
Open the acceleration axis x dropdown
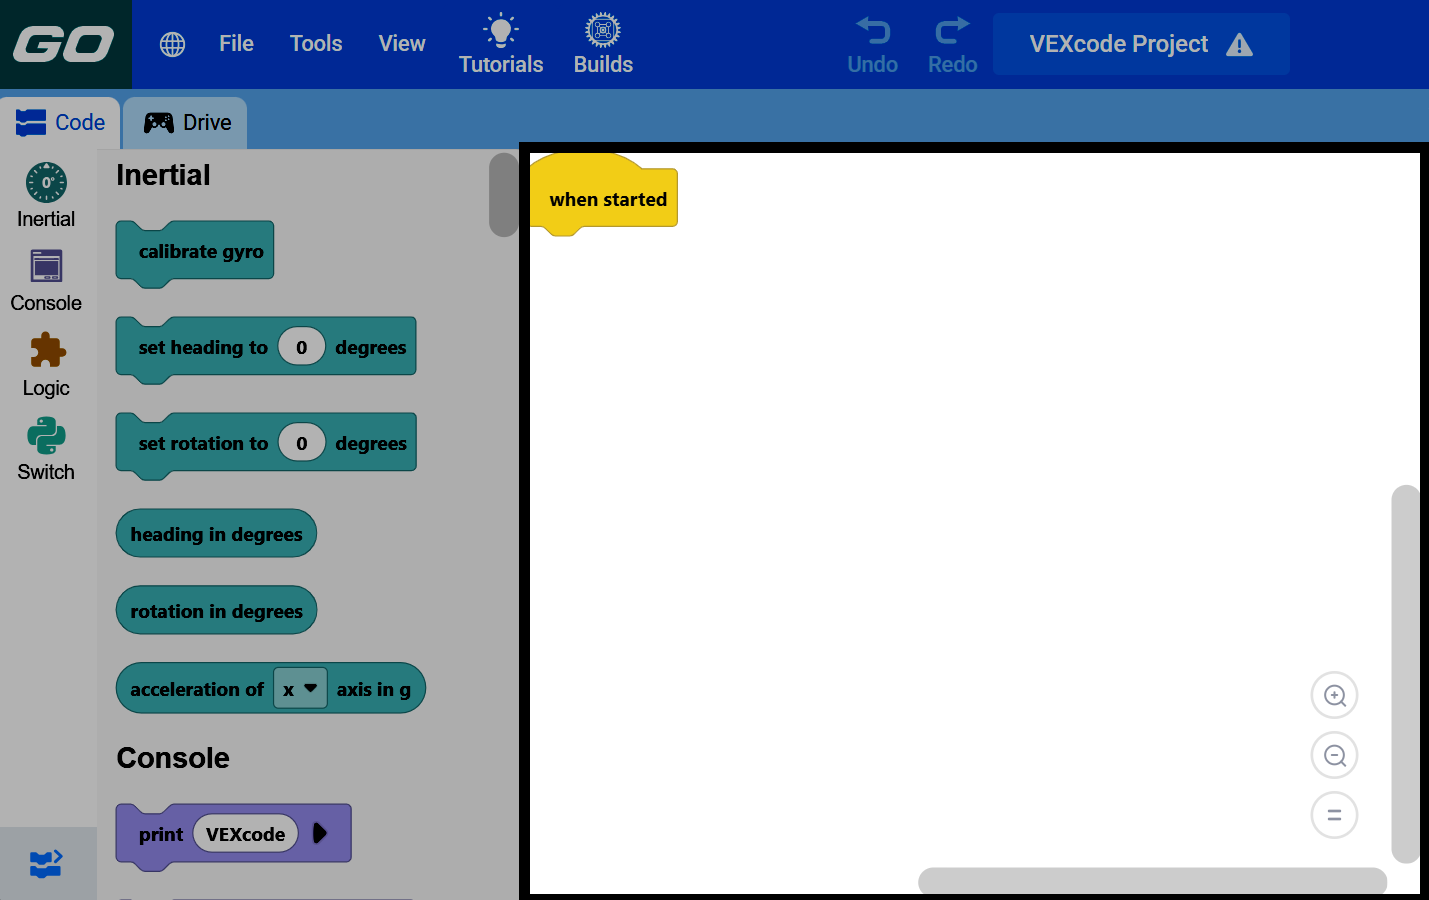[x=300, y=689]
